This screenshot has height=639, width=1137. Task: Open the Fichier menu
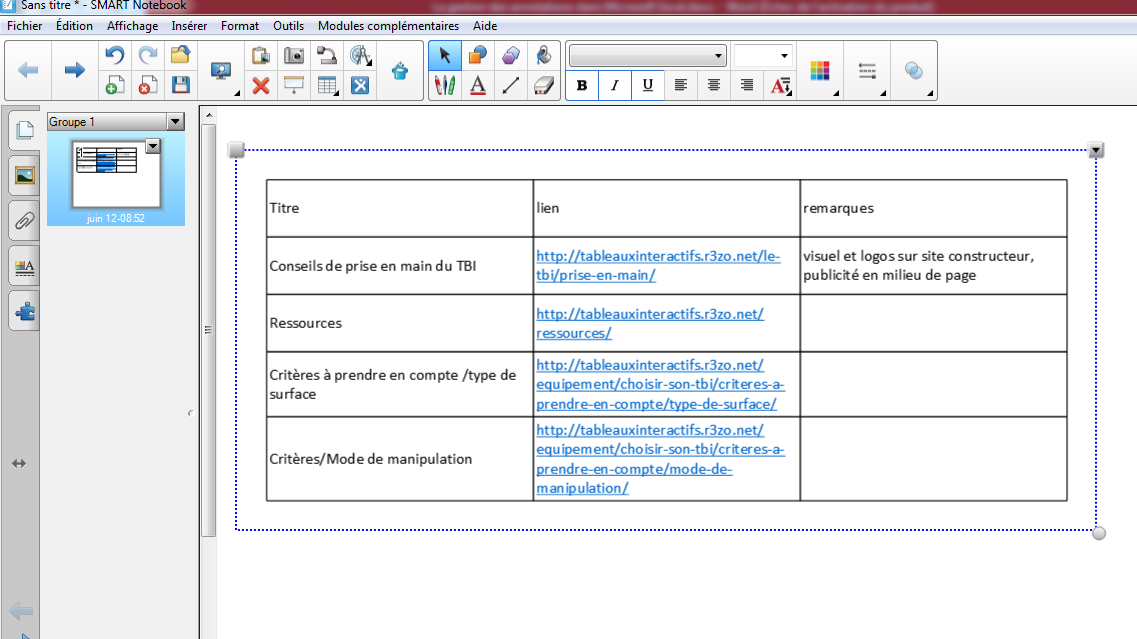click(x=25, y=26)
